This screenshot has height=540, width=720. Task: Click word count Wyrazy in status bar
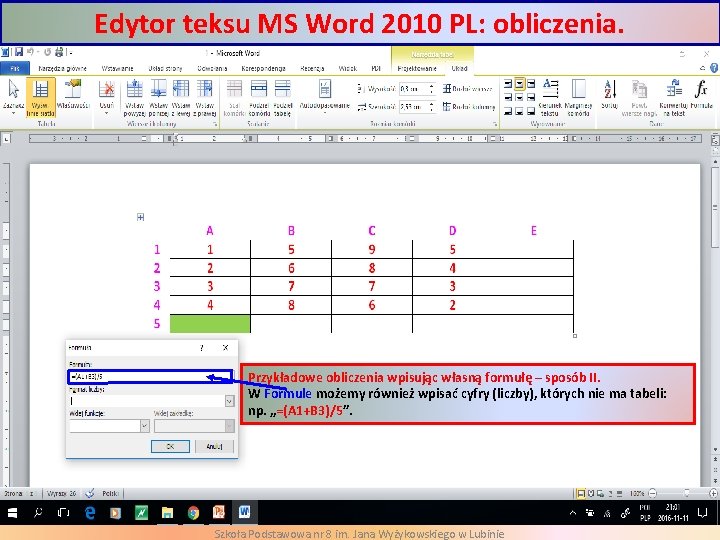click(x=61, y=494)
